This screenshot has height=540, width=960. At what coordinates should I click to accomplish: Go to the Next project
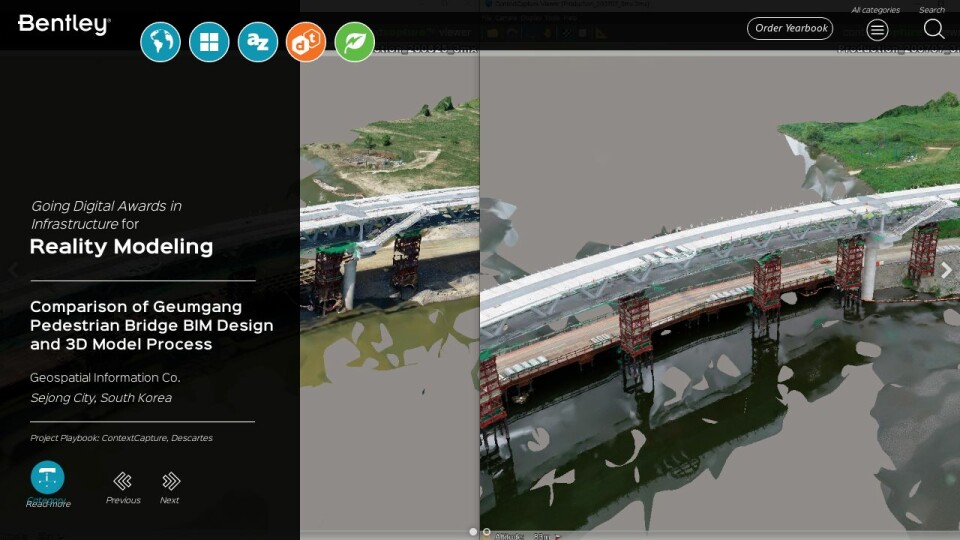click(x=170, y=488)
